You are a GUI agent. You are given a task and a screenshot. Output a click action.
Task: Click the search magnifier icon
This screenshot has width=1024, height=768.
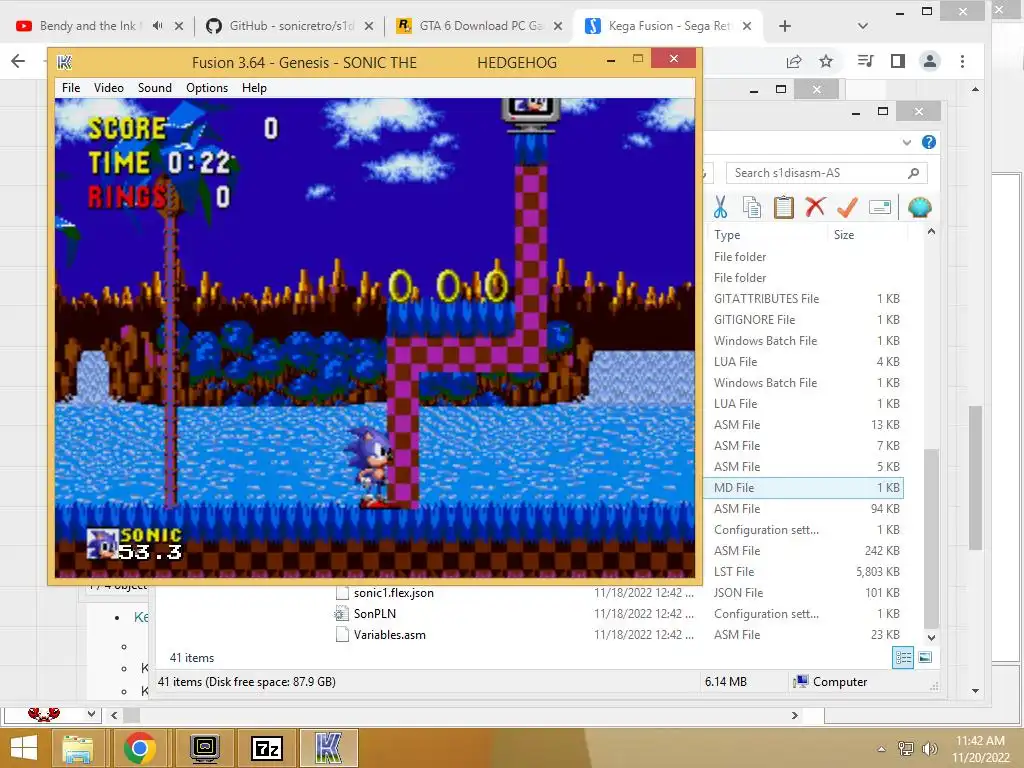point(914,173)
